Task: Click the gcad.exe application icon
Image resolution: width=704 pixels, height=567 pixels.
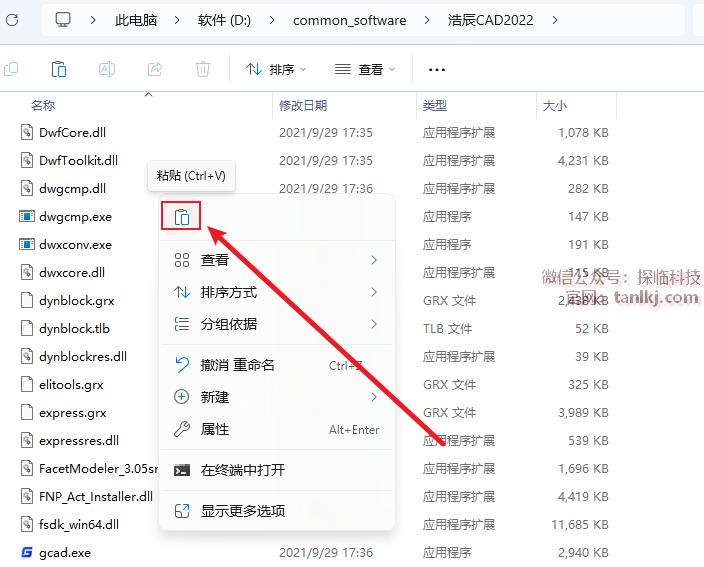Action: 27,552
